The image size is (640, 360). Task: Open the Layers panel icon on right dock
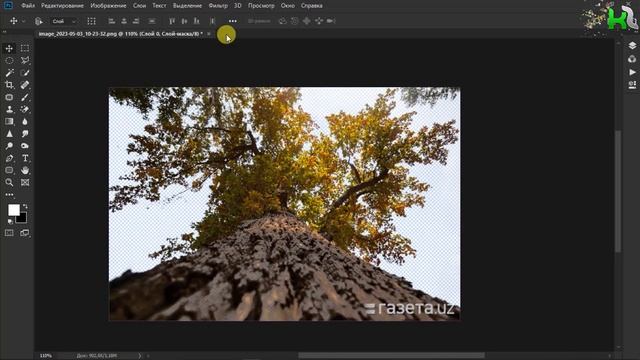click(632, 45)
